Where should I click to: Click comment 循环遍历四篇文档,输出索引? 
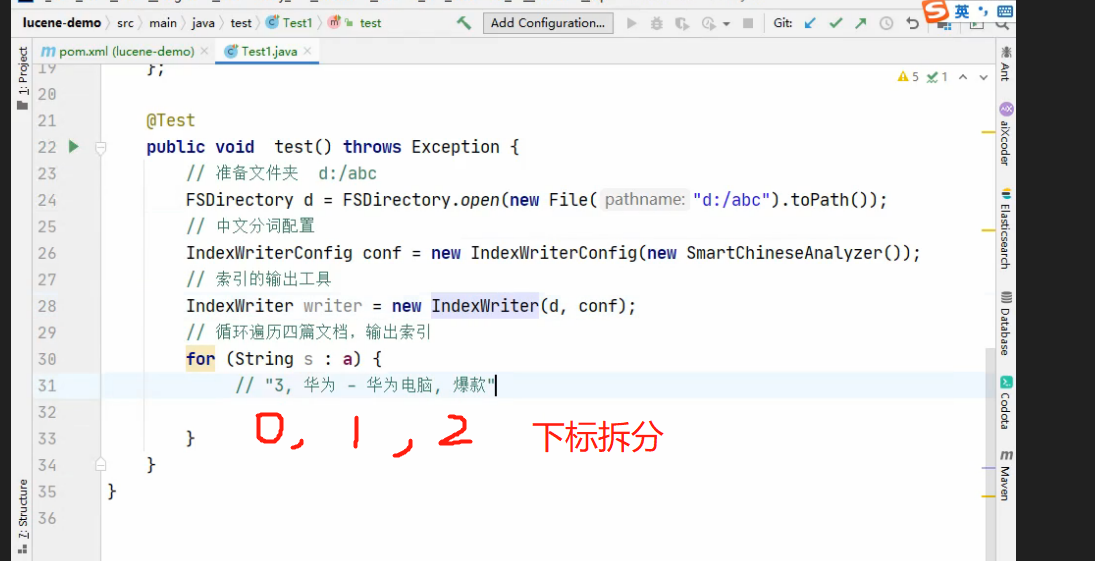pyautogui.click(x=309, y=333)
